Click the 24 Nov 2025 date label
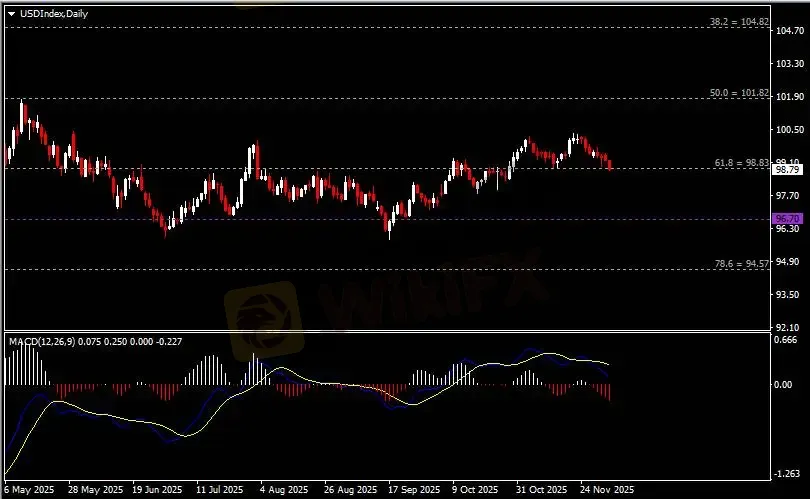Screen dimensions: 810x499 point(606,490)
